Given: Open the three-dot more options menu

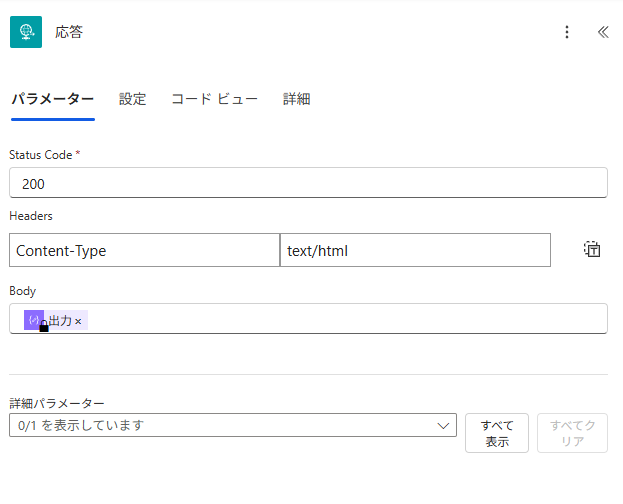Looking at the screenshot, I should tap(567, 32).
